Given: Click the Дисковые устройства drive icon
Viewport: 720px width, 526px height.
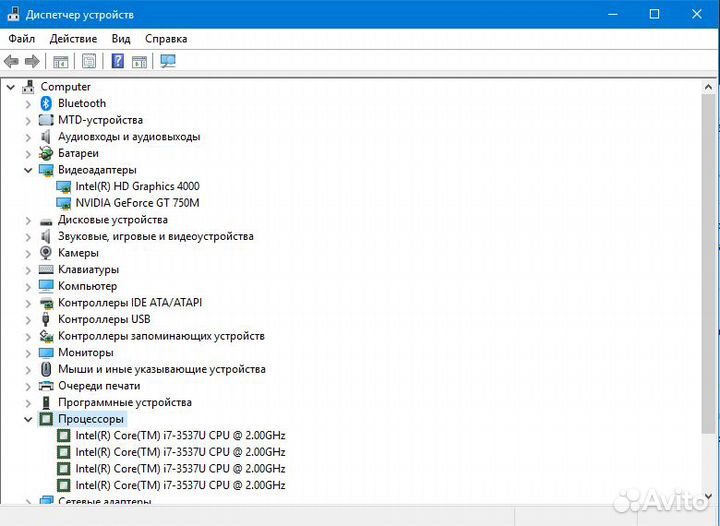Looking at the screenshot, I should point(46,221).
